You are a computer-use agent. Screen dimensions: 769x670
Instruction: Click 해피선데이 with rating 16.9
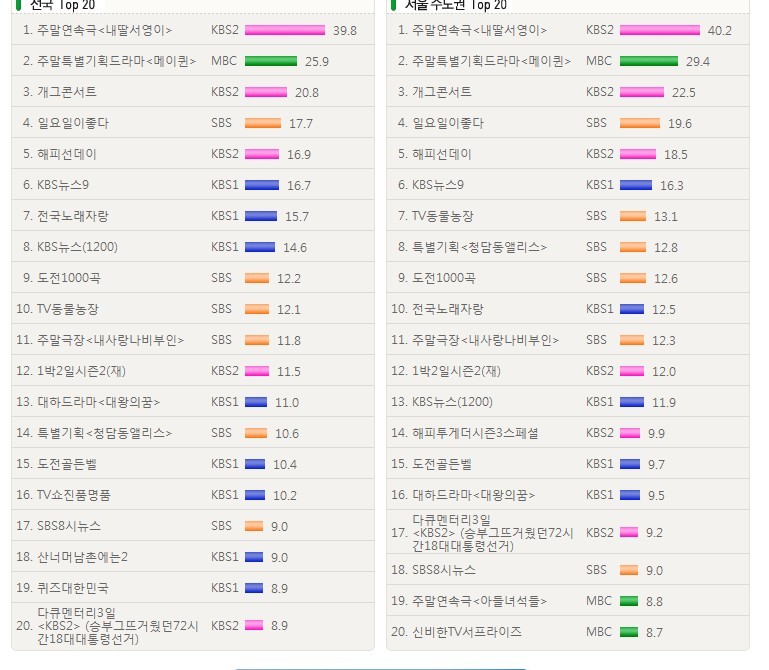[67, 154]
